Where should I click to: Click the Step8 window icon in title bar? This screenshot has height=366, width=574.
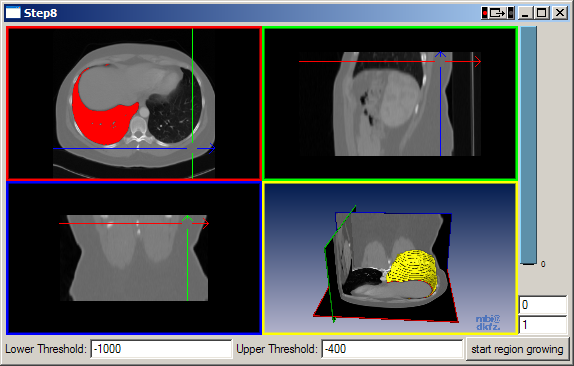13,13
